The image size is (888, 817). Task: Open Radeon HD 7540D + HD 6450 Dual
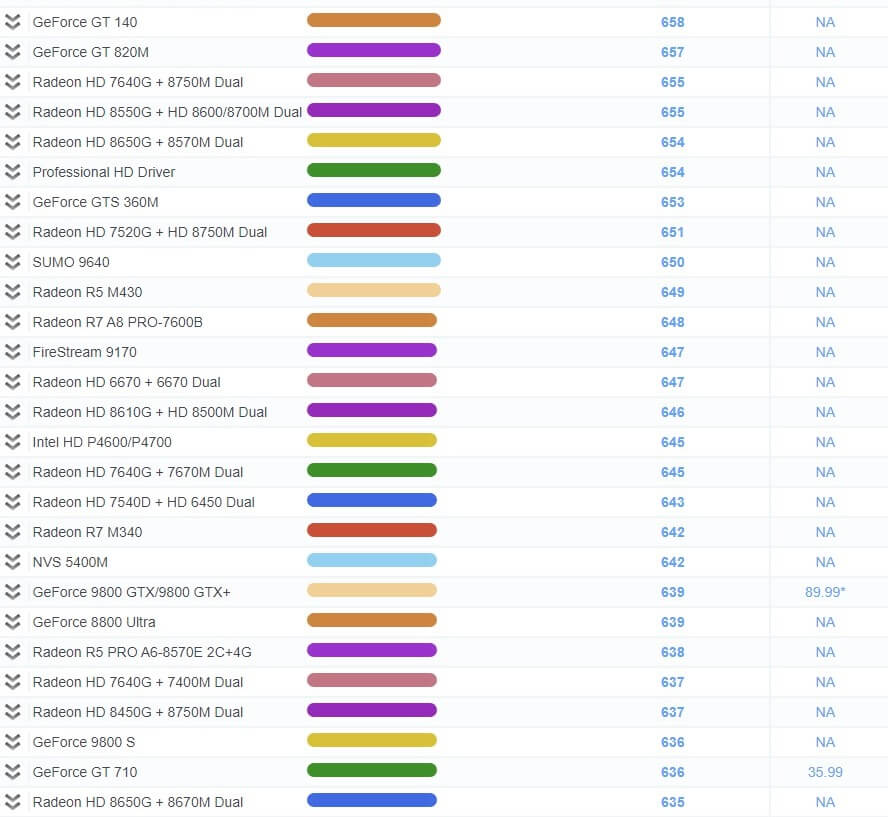pos(143,502)
